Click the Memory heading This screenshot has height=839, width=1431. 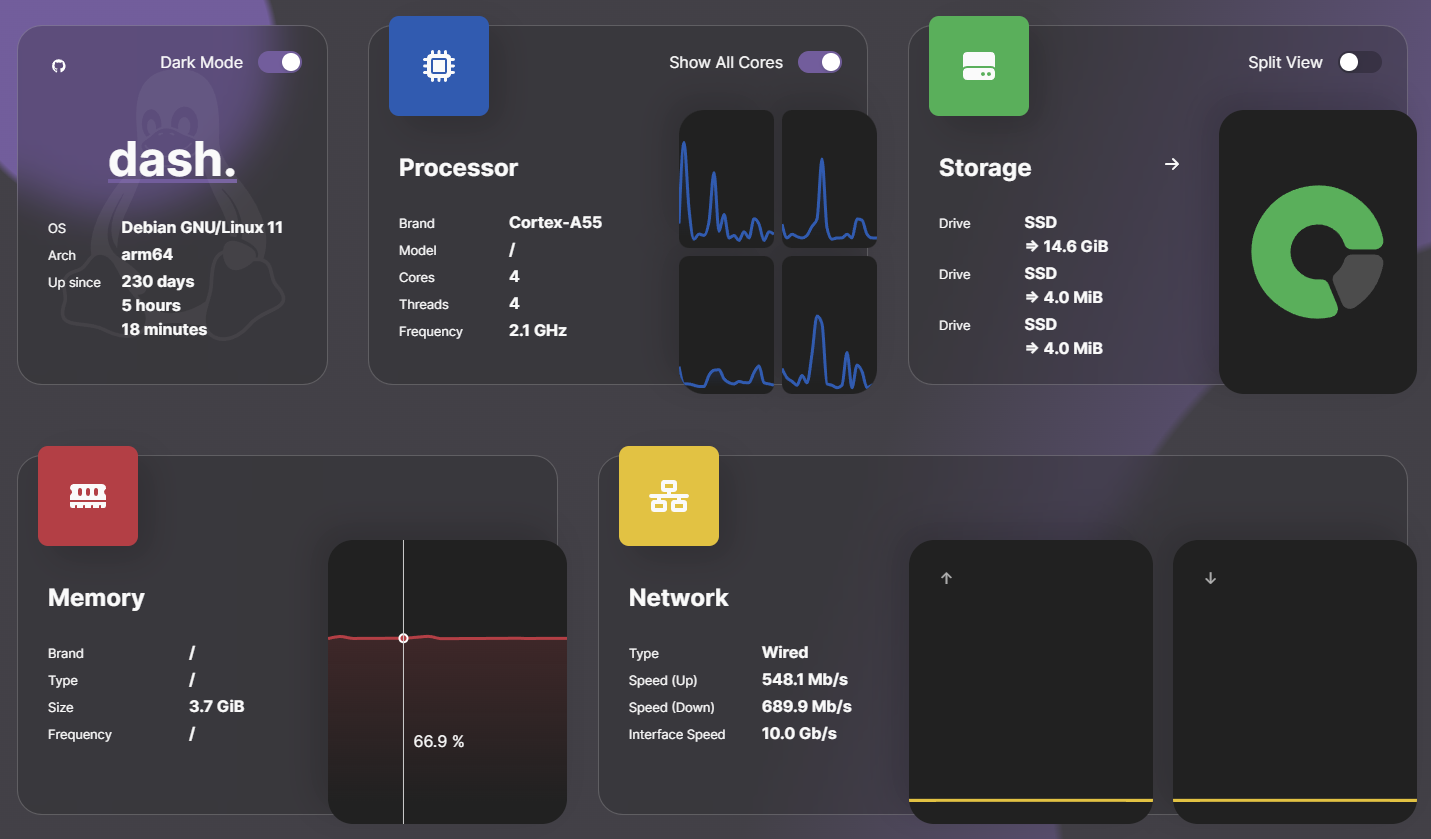click(96, 598)
